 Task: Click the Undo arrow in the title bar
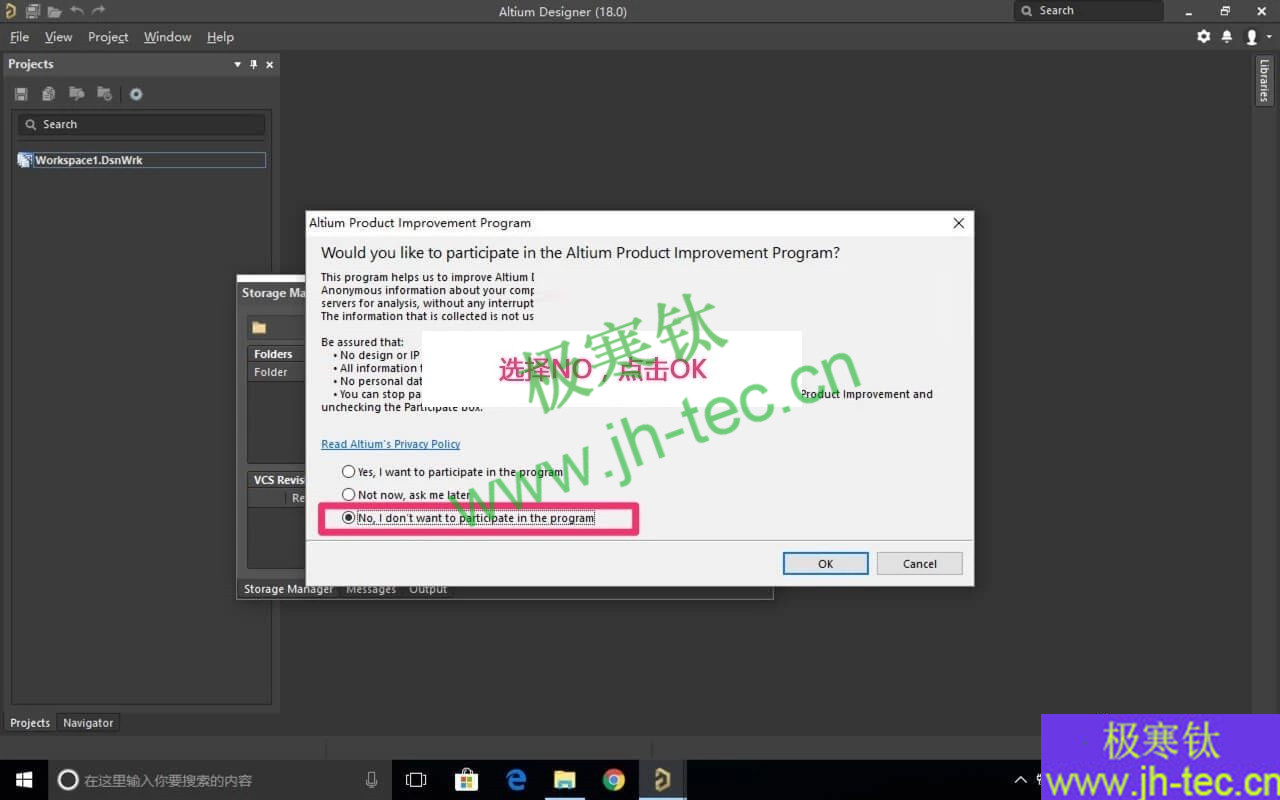click(x=77, y=11)
